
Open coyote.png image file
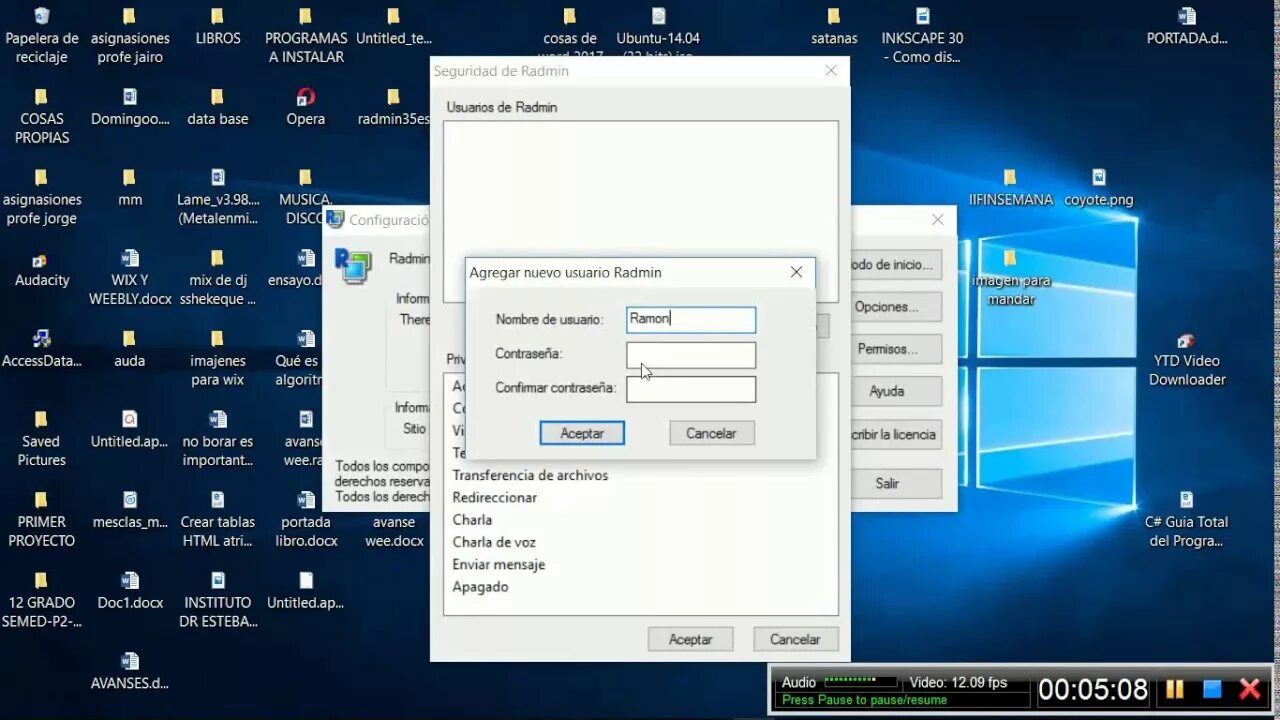click(1098, 189)
